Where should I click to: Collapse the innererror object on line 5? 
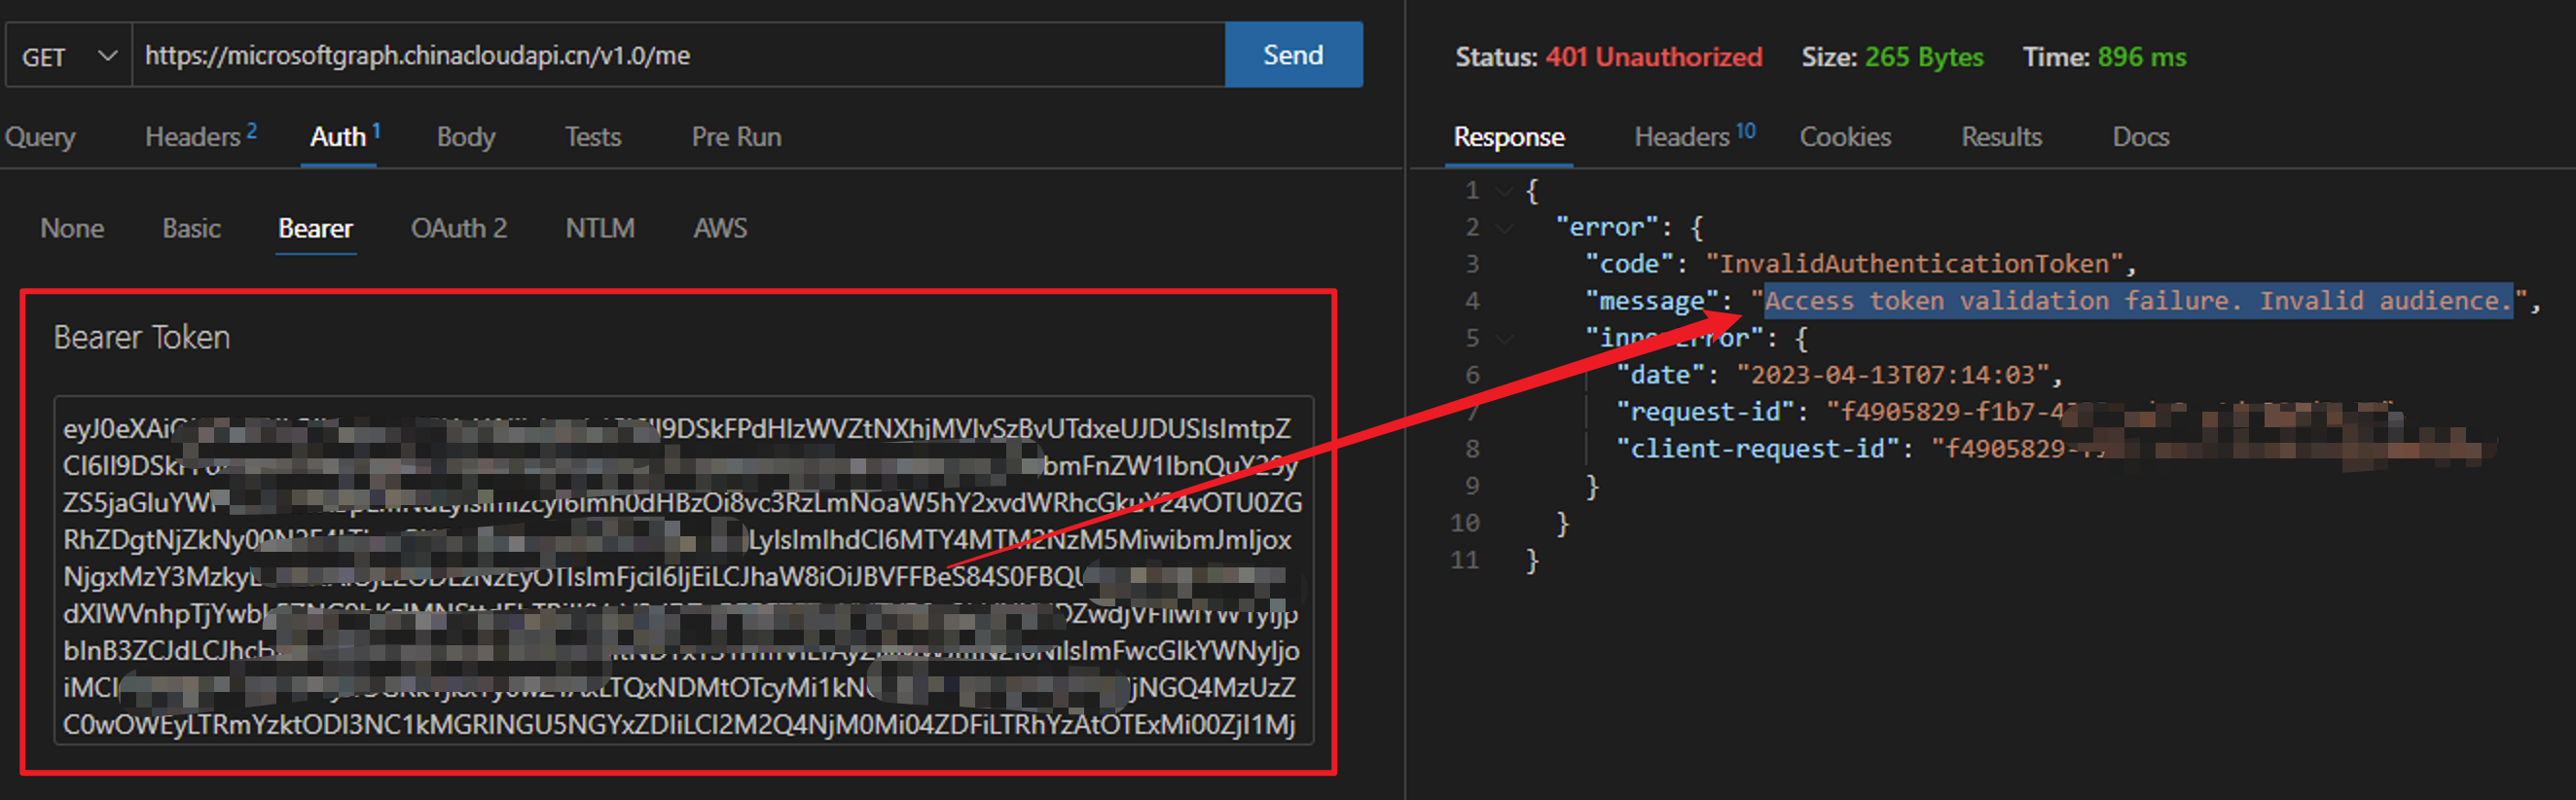coord(1504,339)
